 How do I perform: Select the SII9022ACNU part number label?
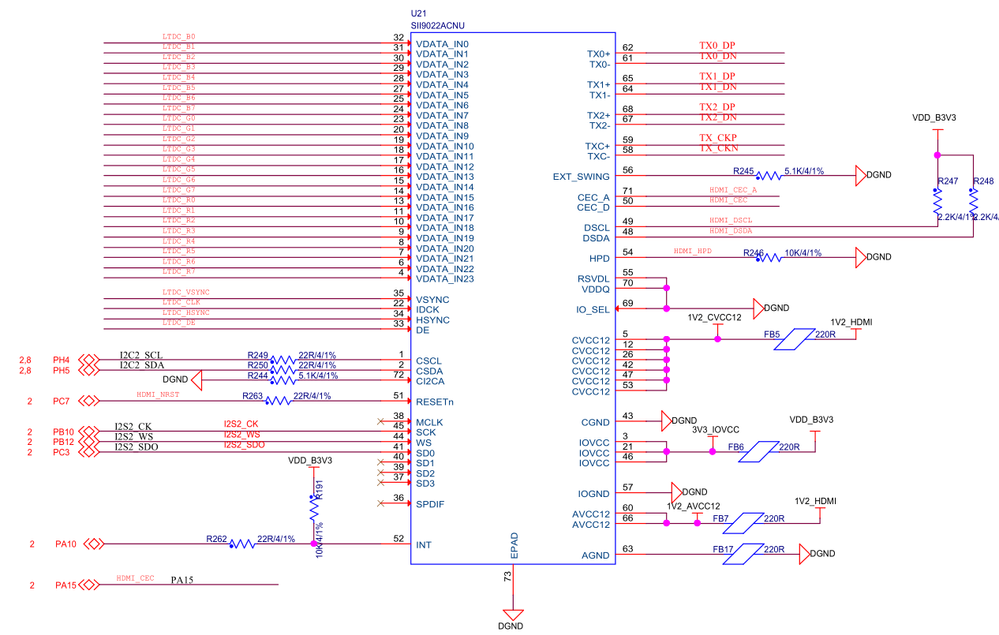point(438,25)
